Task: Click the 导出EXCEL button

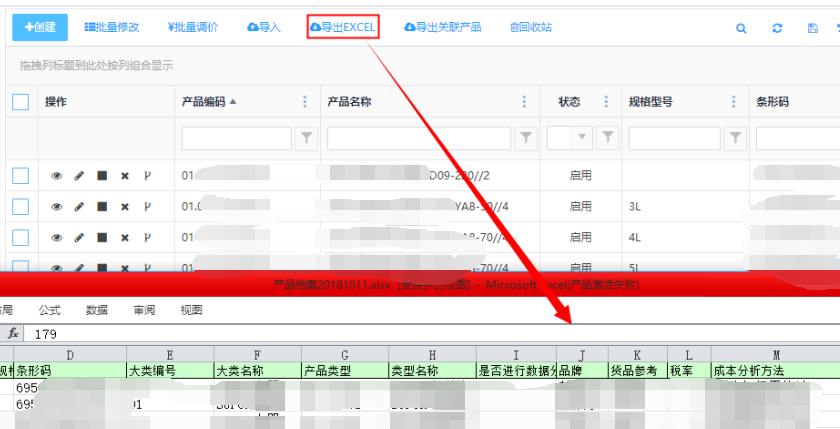Action: (343, 27)
